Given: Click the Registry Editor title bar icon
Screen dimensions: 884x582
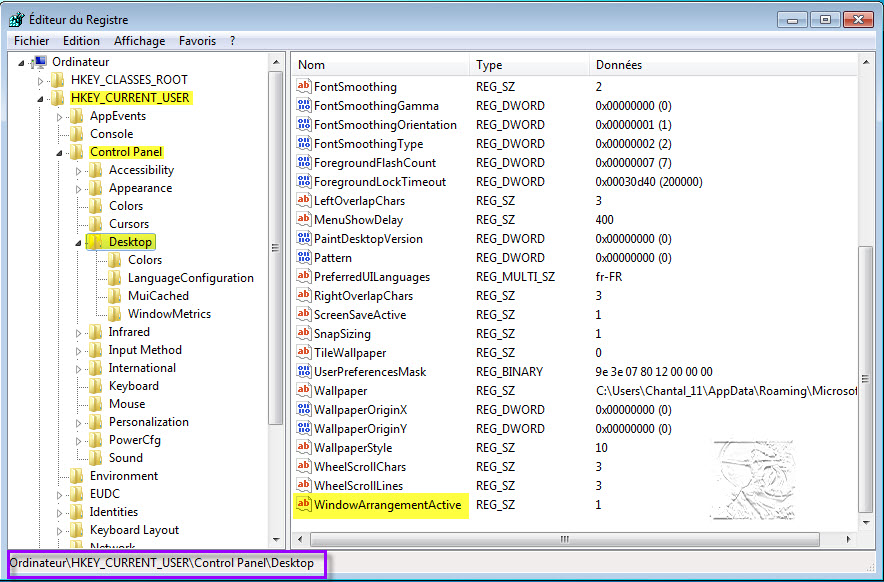Looking at the screenshot, I should point(17,20).
